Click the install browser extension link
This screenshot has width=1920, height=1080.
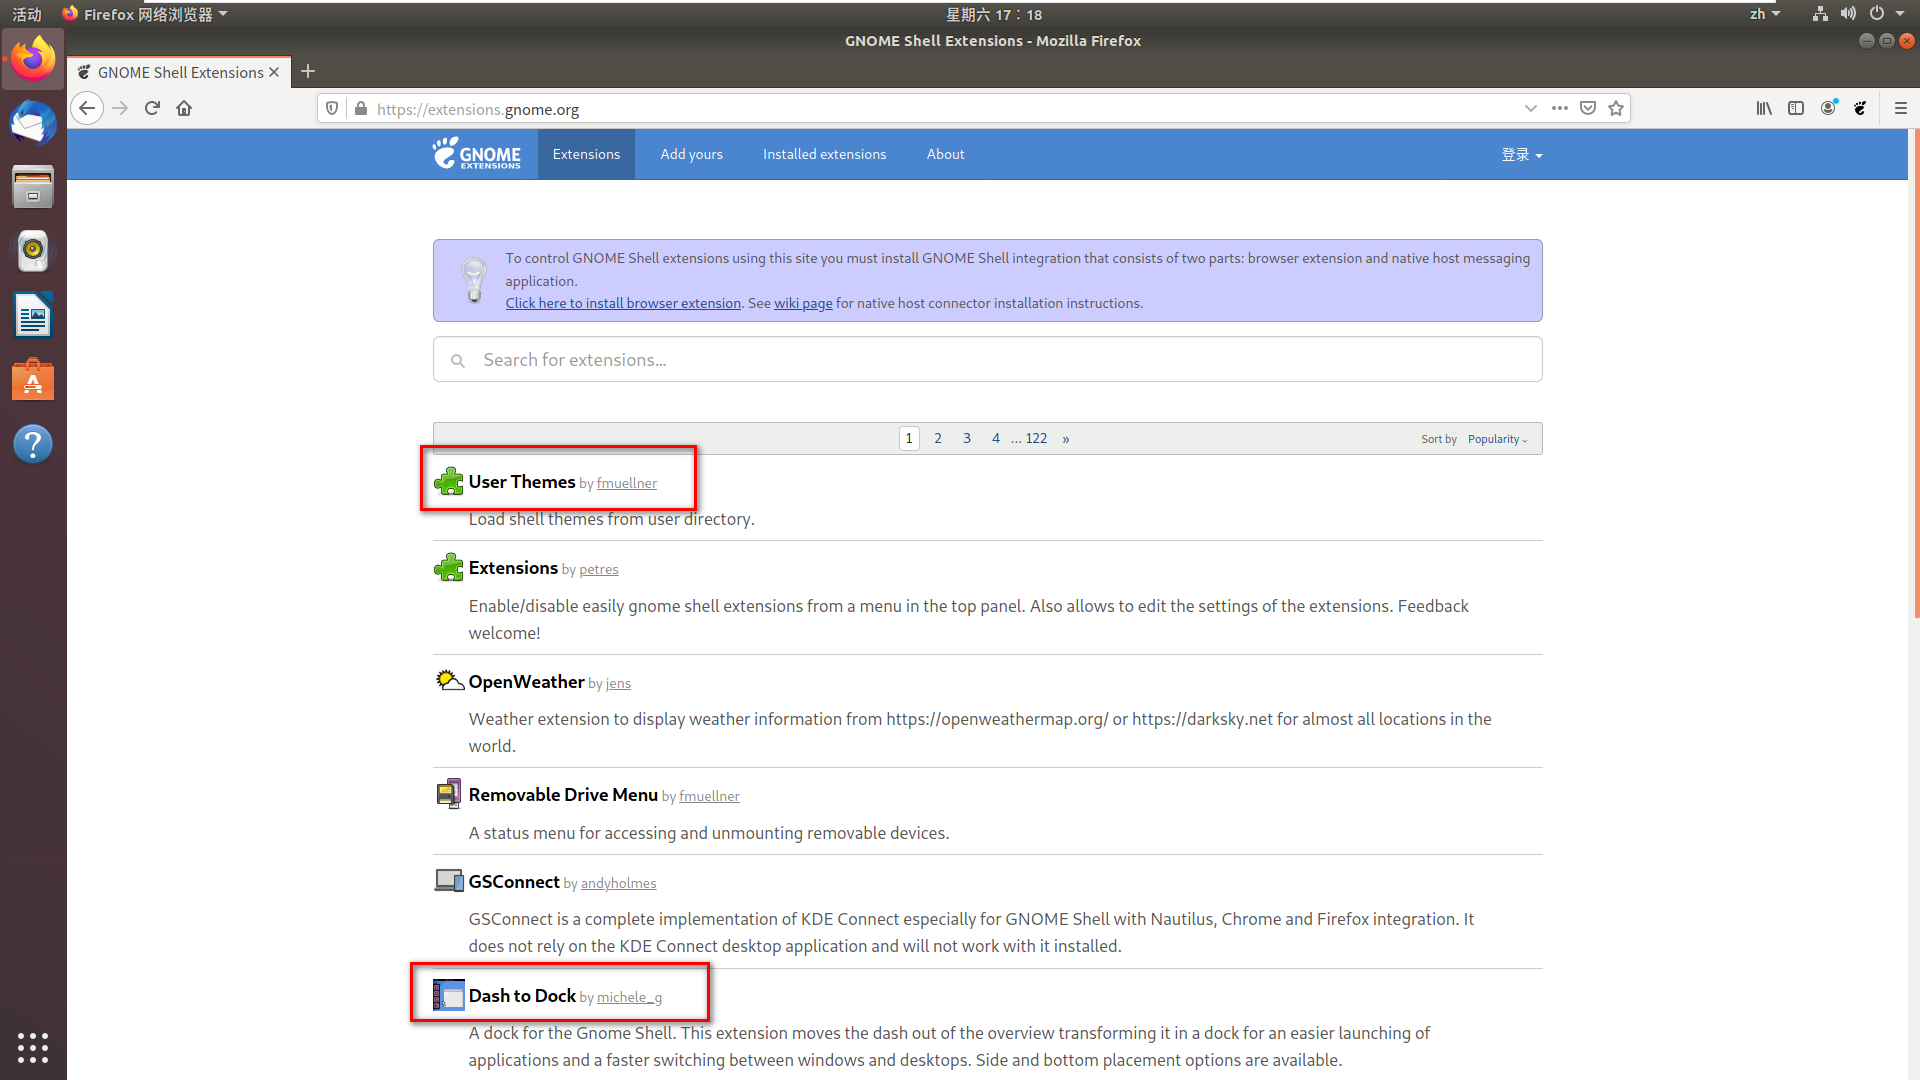click(623, 303)
